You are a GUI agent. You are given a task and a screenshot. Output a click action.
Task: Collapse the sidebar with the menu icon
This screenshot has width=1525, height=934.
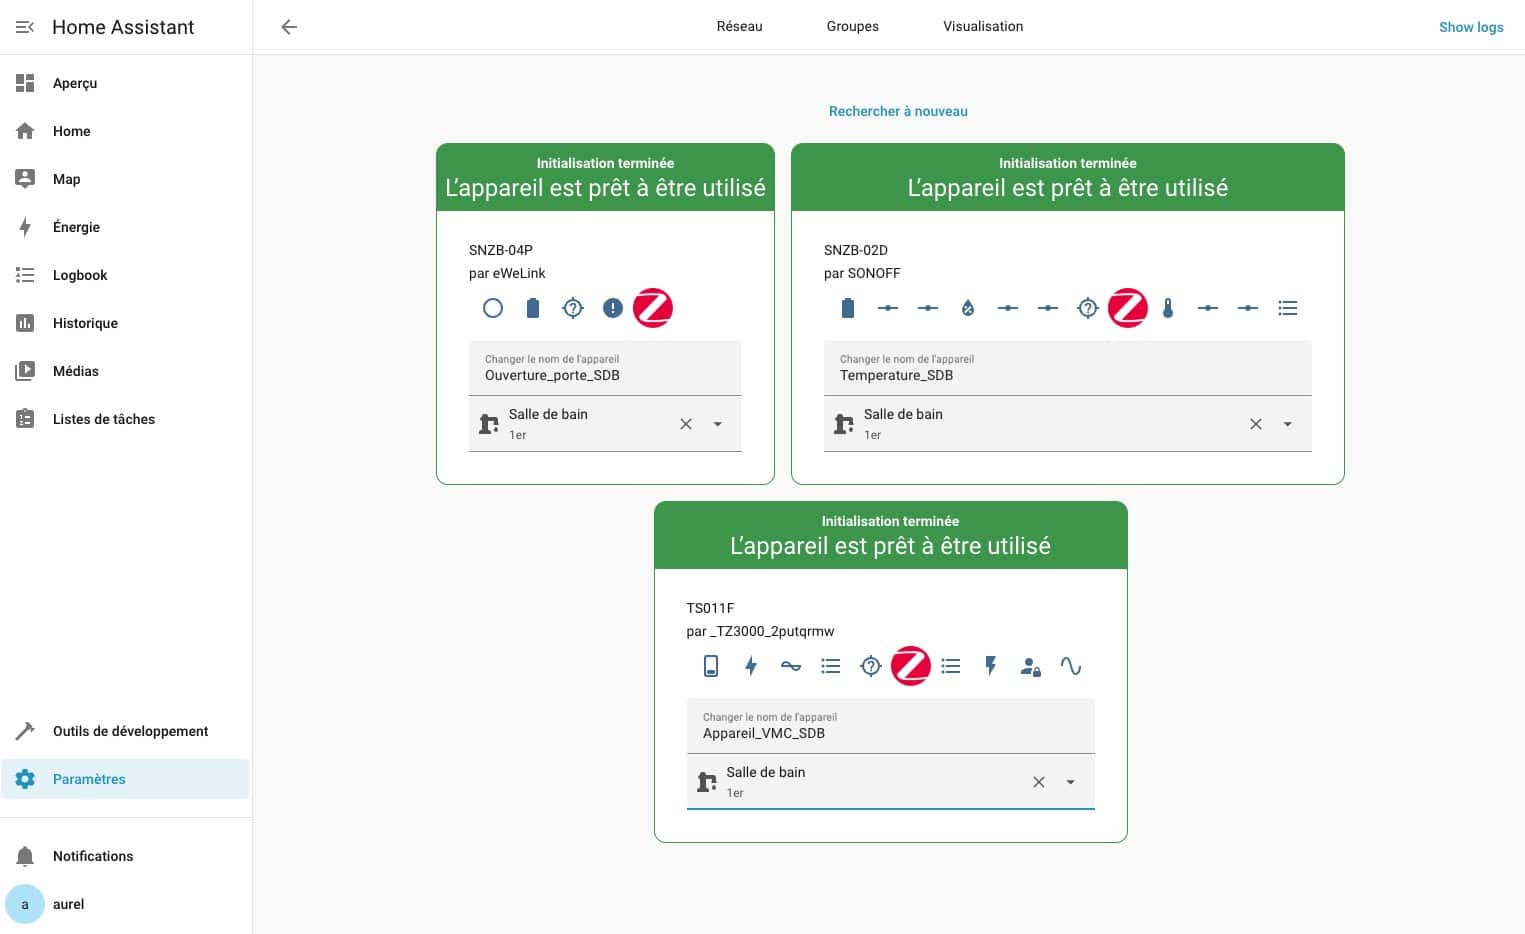(x=25, y=27)
